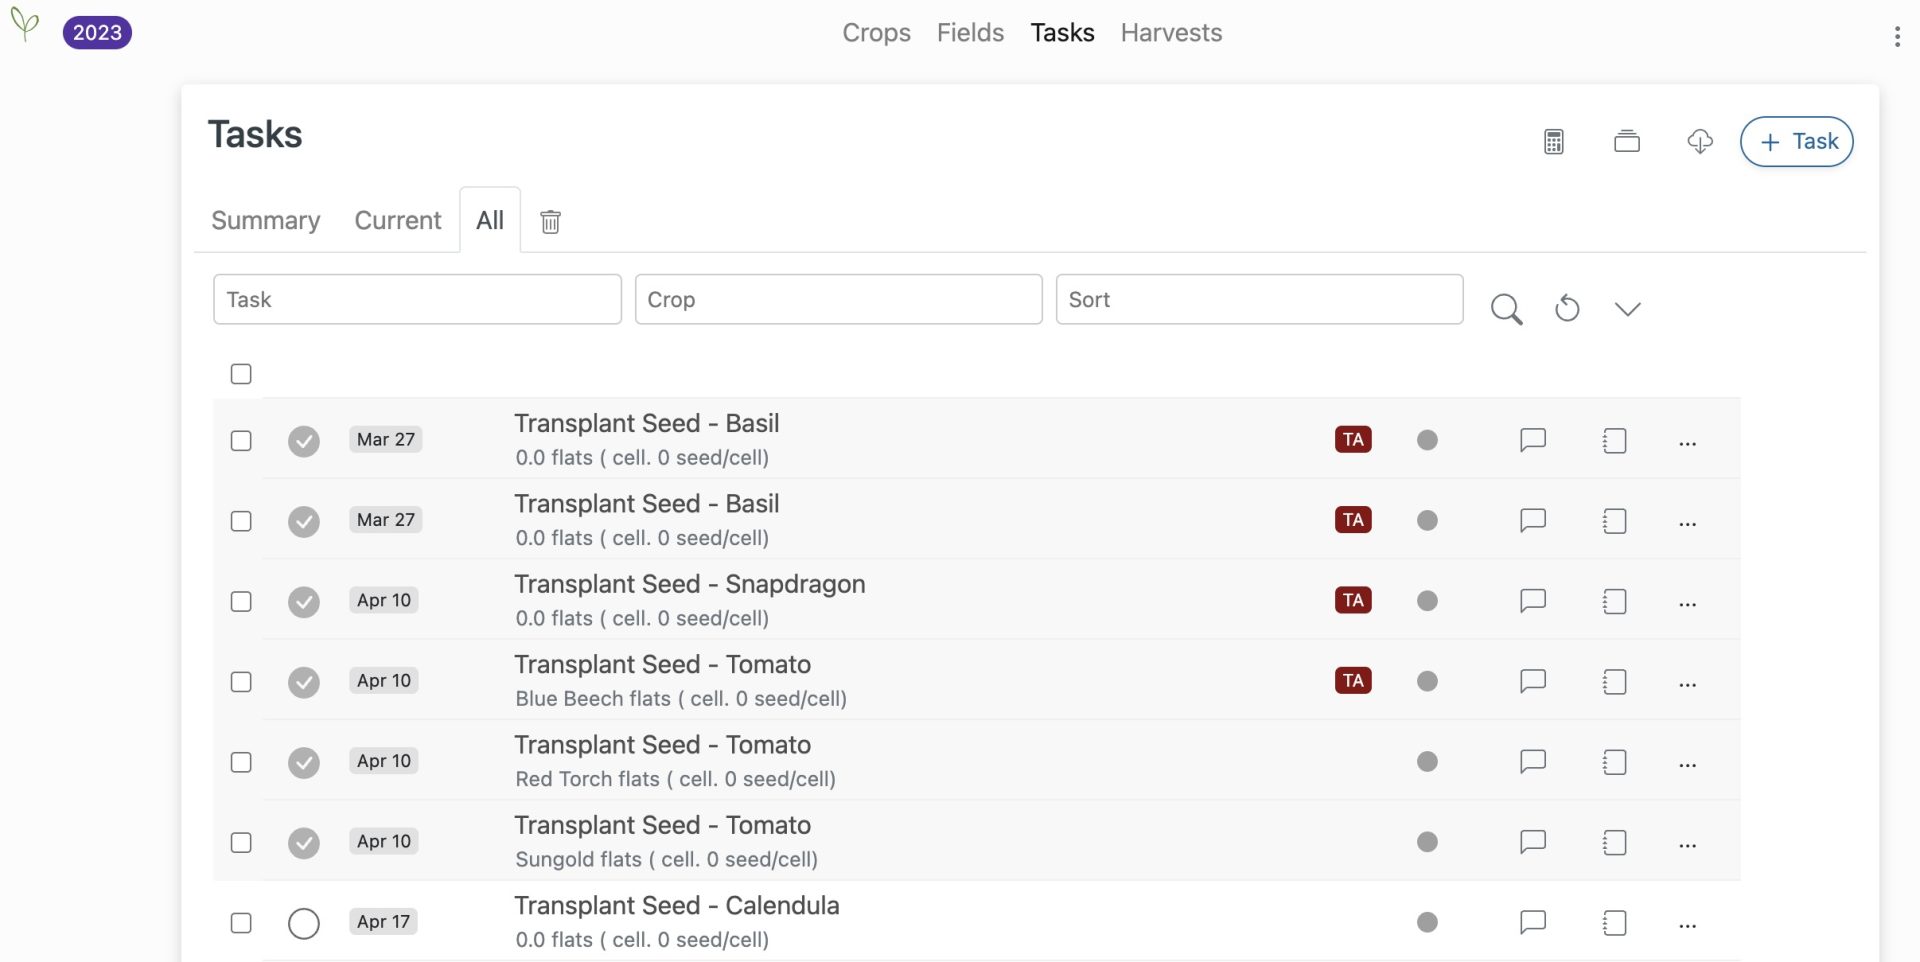Click the circular reset arrow icon
The width and height of the screenshot is (1920, 962).
[x=1567, y=309]
